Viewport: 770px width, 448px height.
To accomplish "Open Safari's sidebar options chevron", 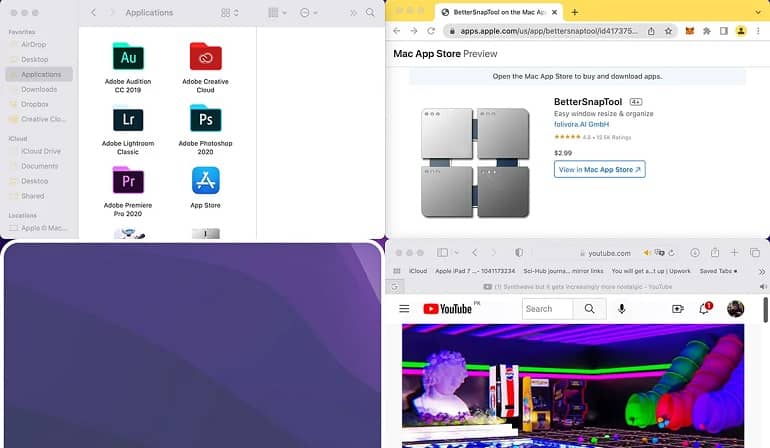I will coord(456,253).
